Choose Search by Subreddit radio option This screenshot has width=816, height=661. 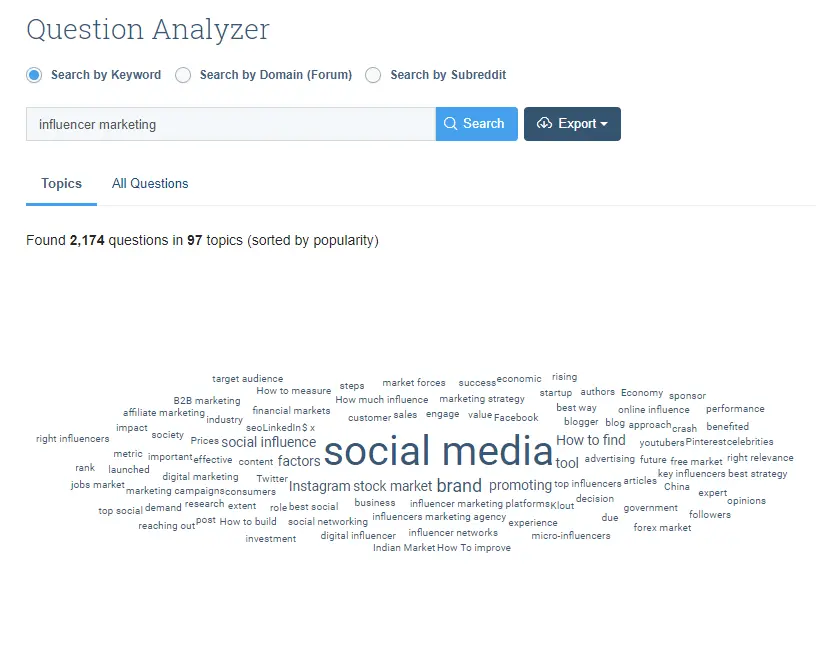tap(373, 75)
